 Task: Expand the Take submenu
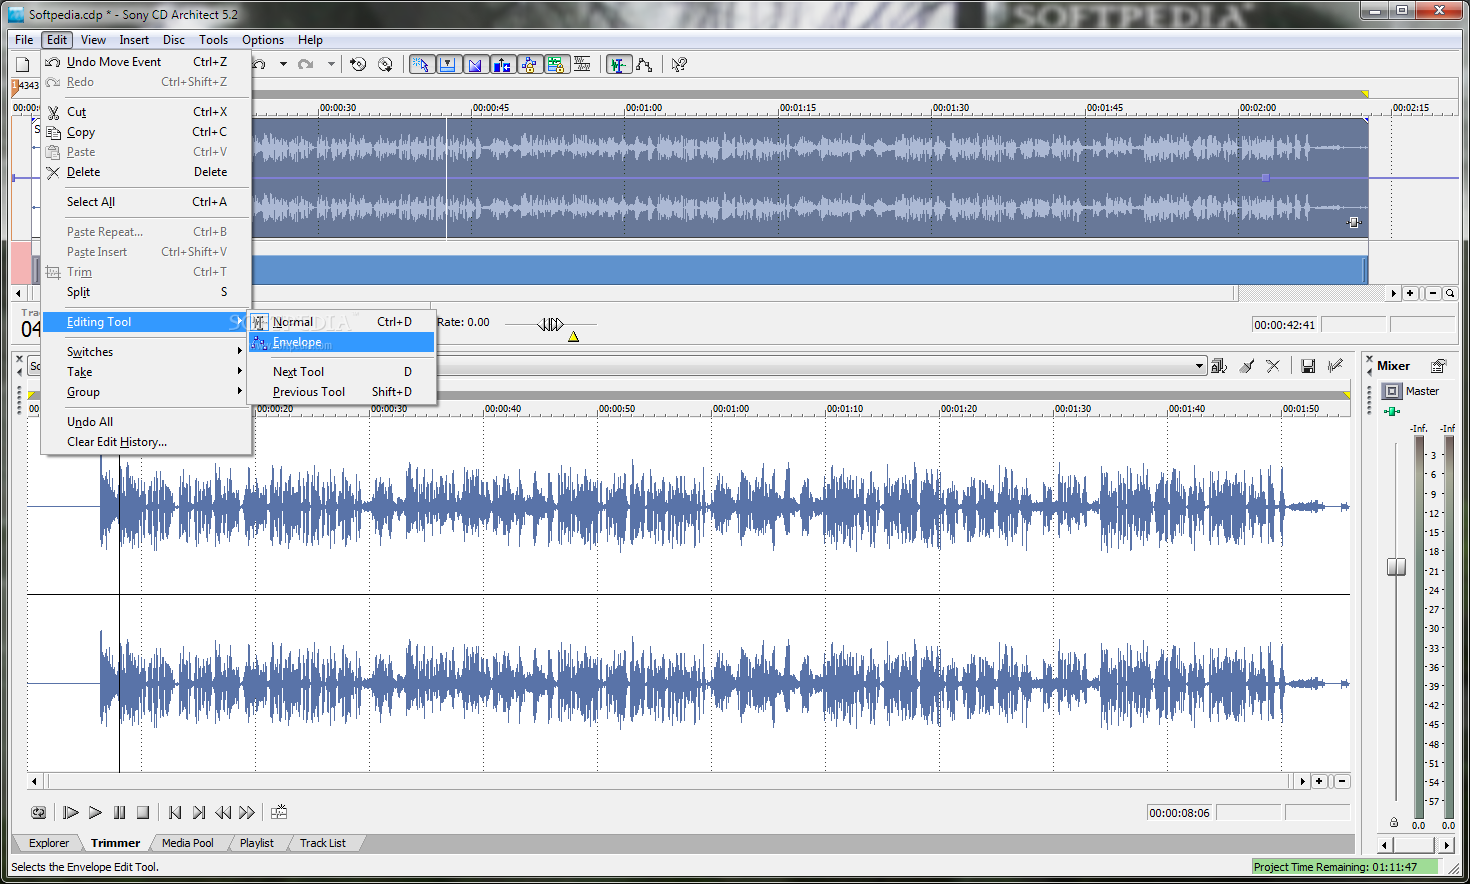pyautogui.click(x=146, y=372)
